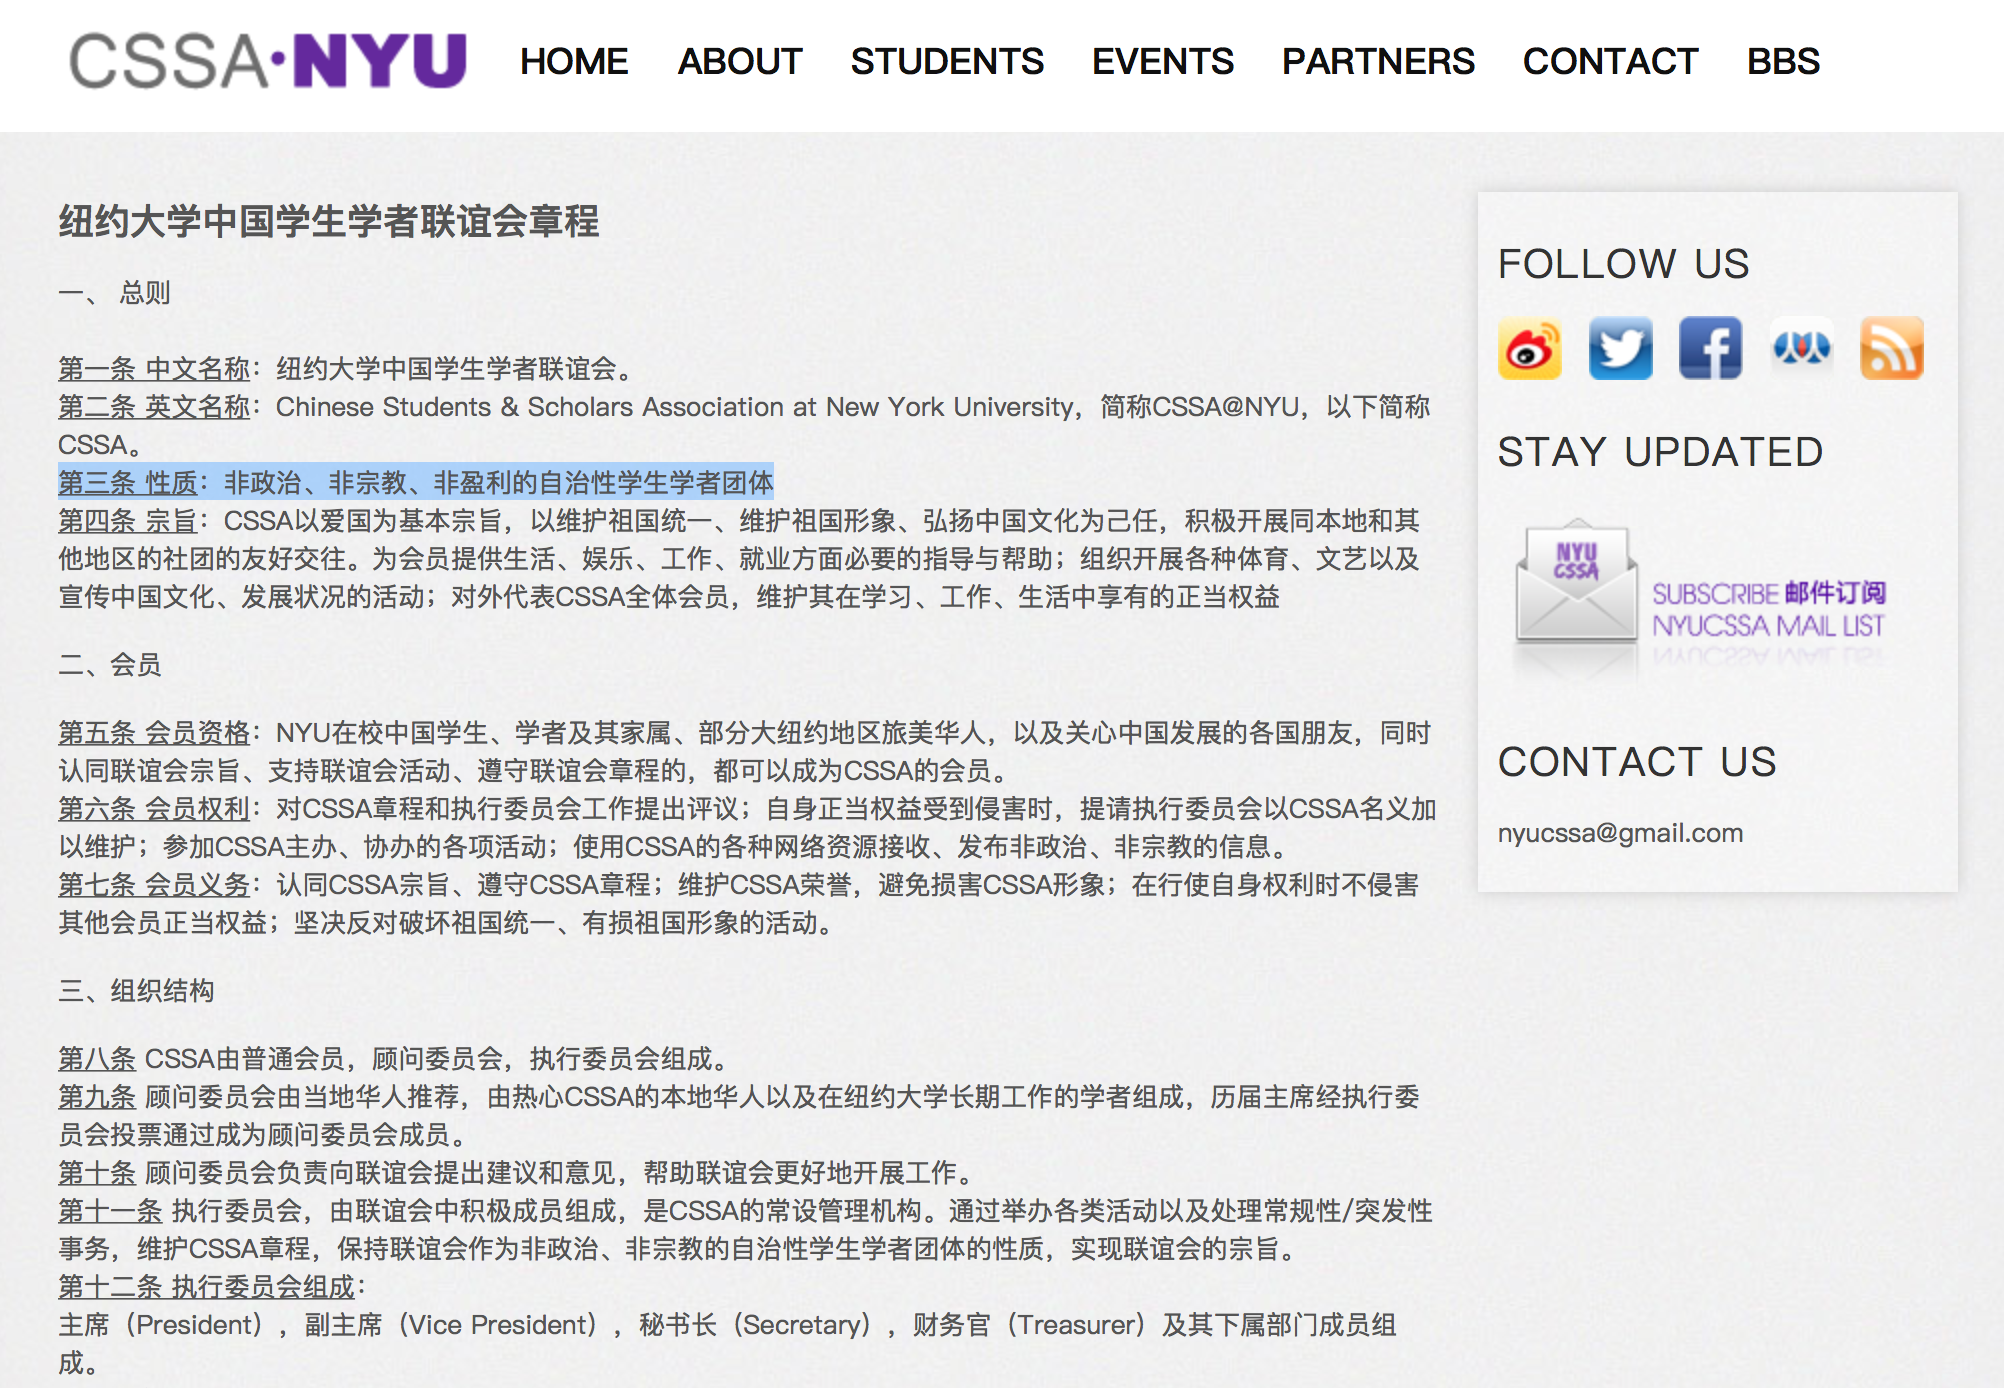
Task: Click the CONTACT US sidebar heading
Action: click(x=1637, y=762)
